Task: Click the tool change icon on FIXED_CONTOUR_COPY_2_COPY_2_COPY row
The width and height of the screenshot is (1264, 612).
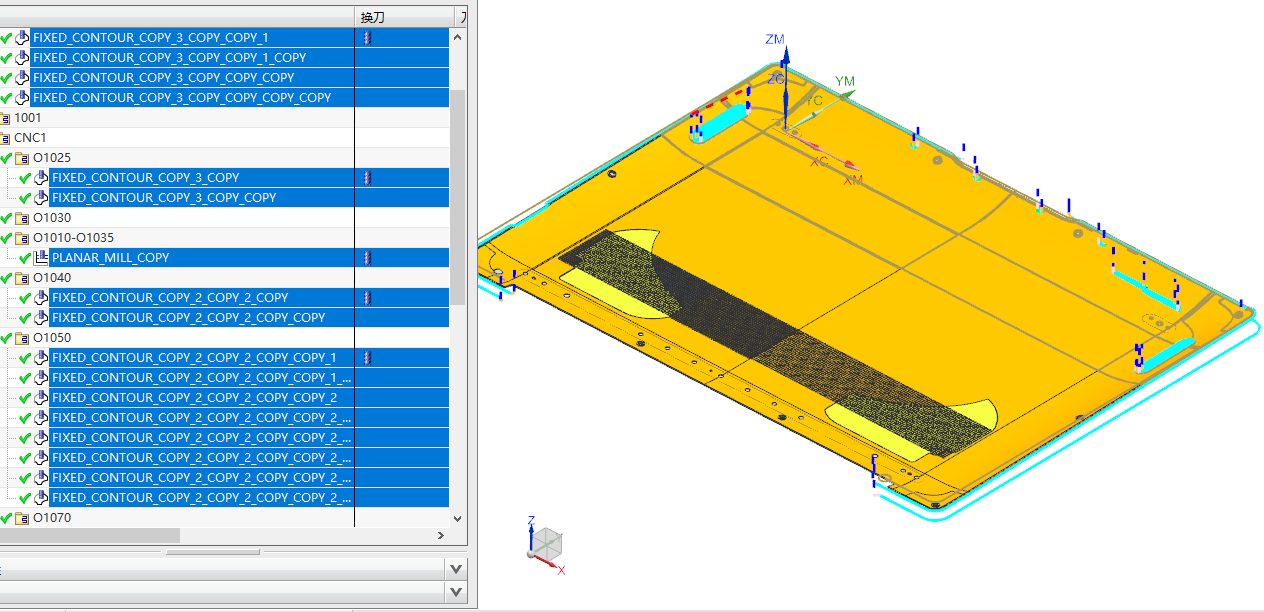Action: coord(367,298)
